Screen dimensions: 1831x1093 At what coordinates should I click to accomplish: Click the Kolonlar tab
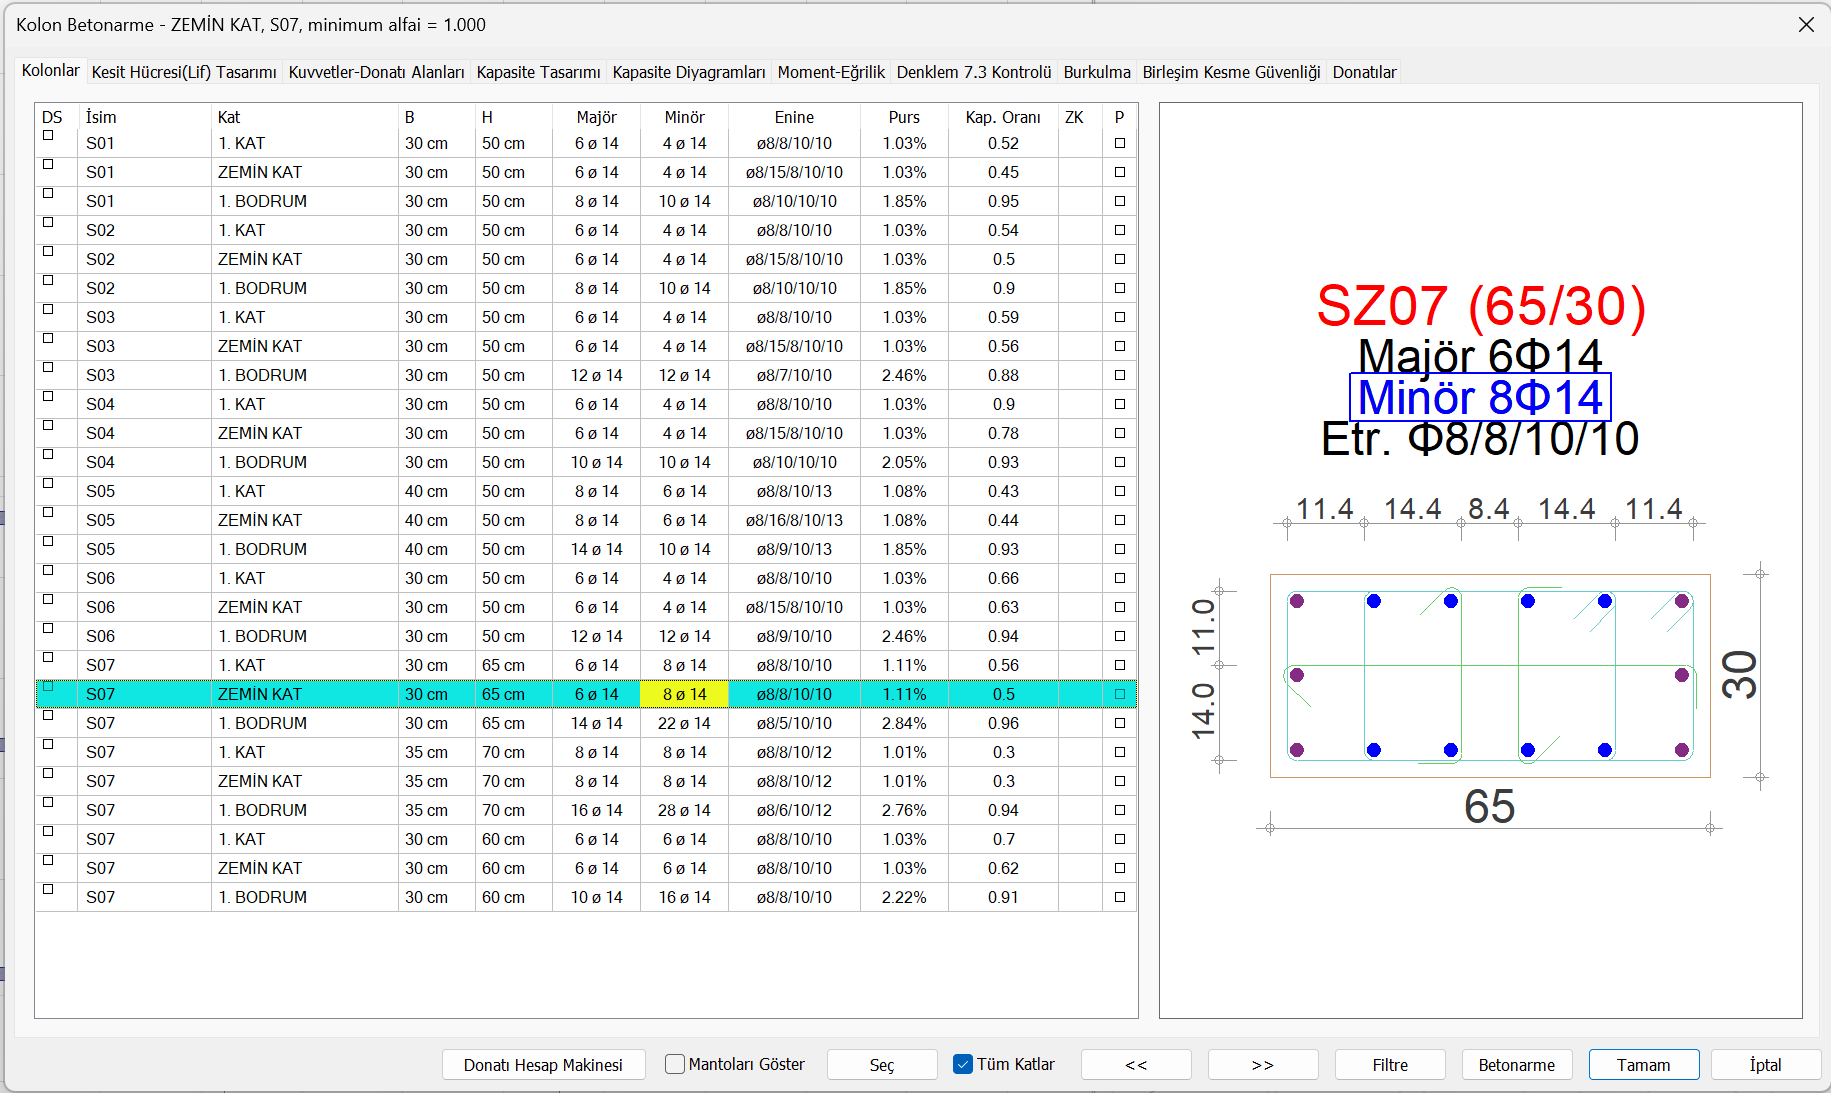50,70
